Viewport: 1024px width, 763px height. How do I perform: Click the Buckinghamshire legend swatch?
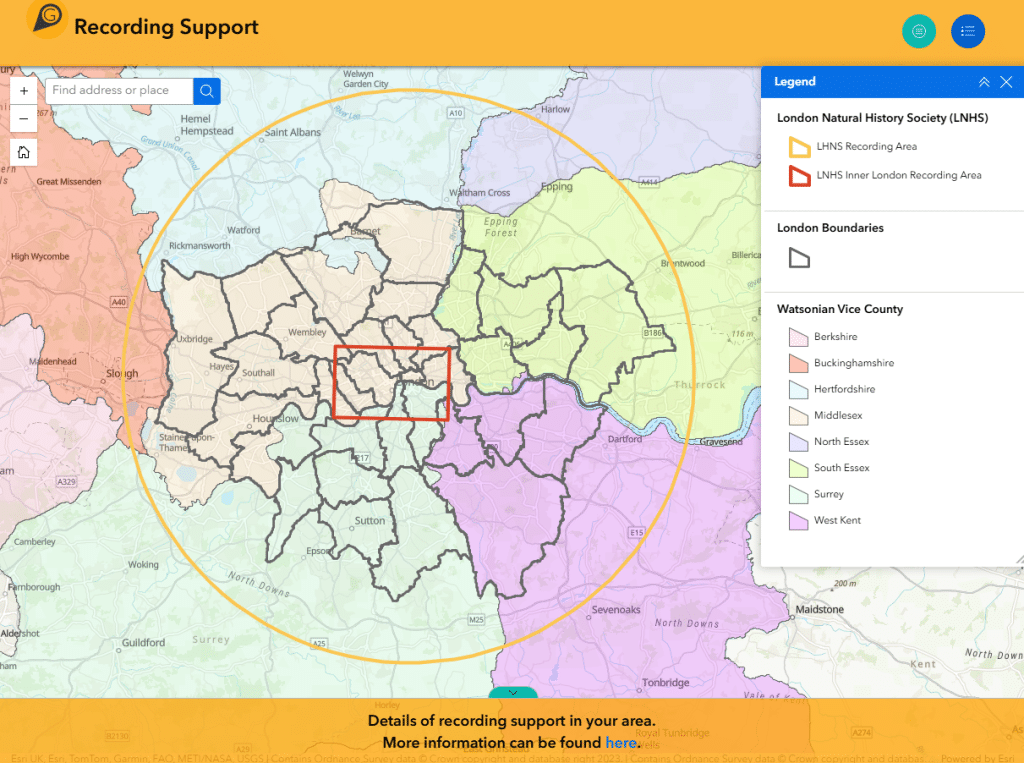799,363
